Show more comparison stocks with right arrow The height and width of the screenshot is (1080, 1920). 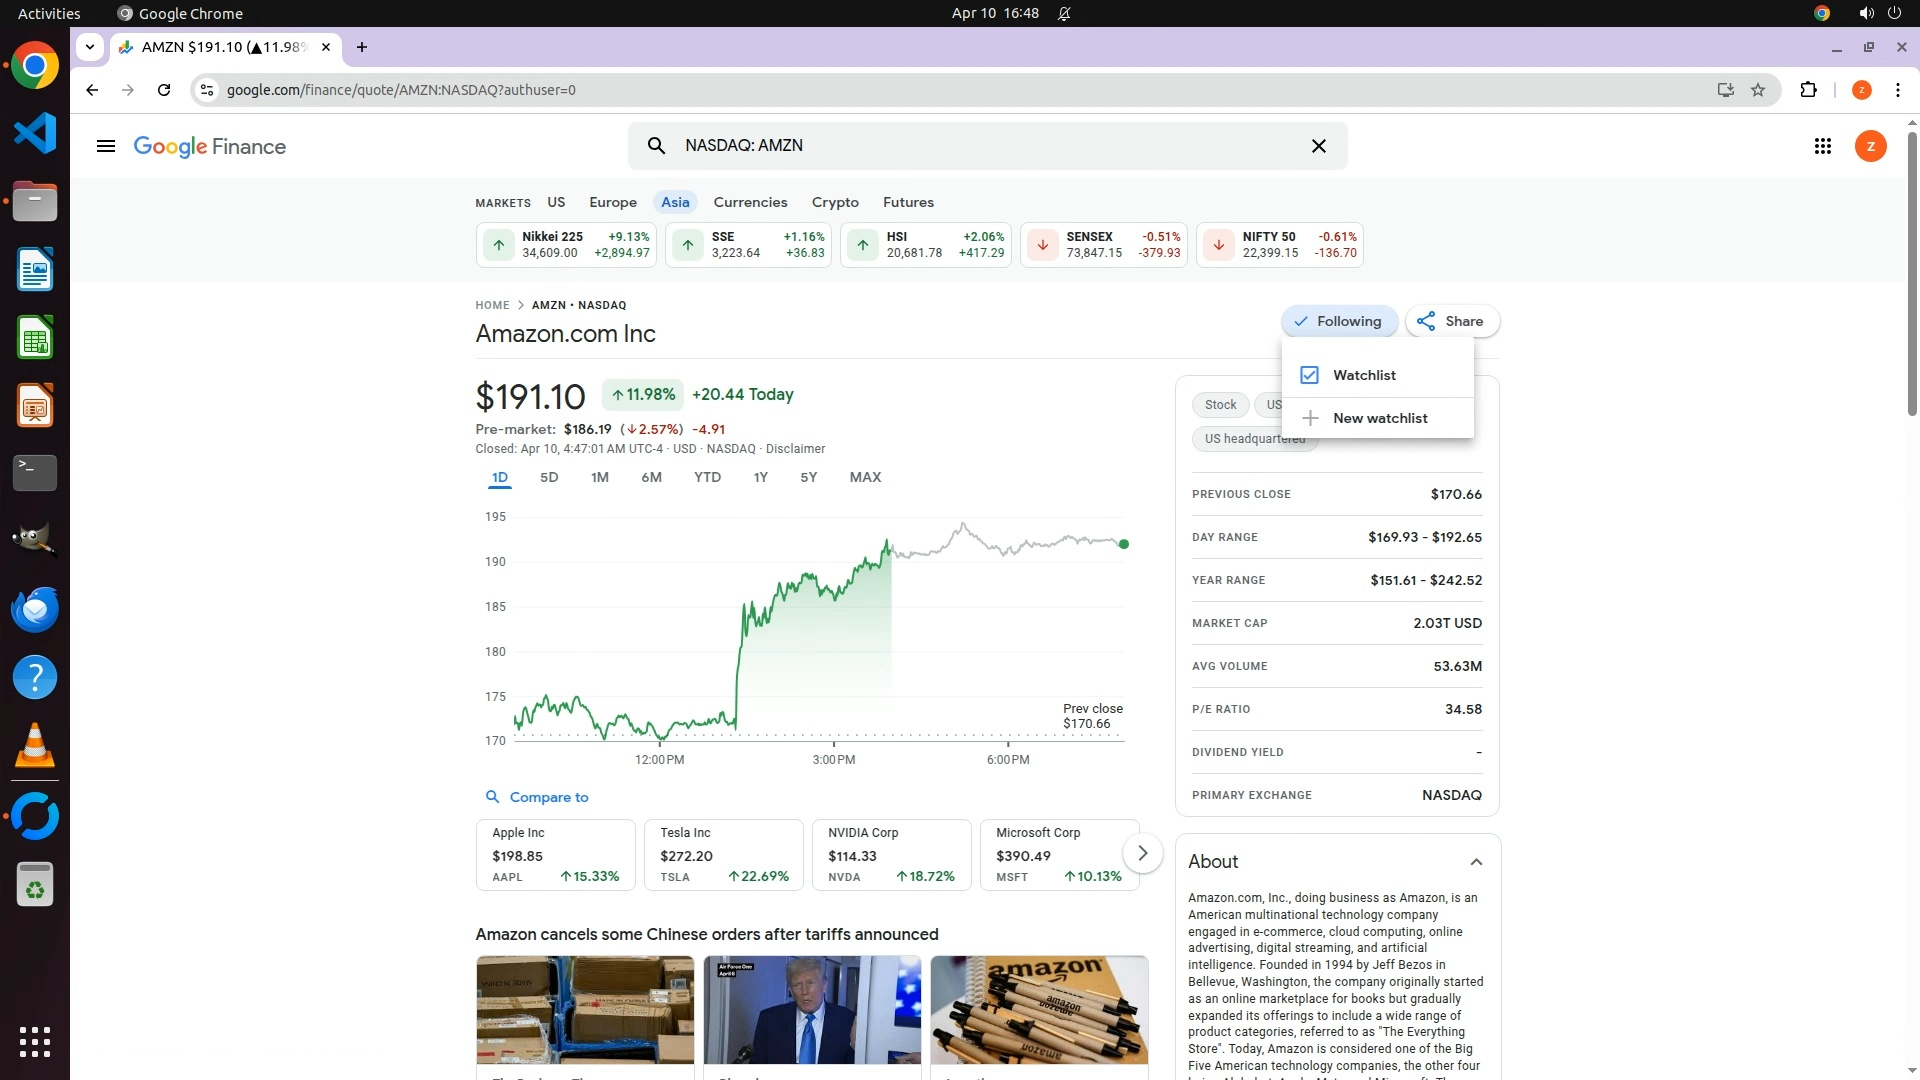[1142, 853]
